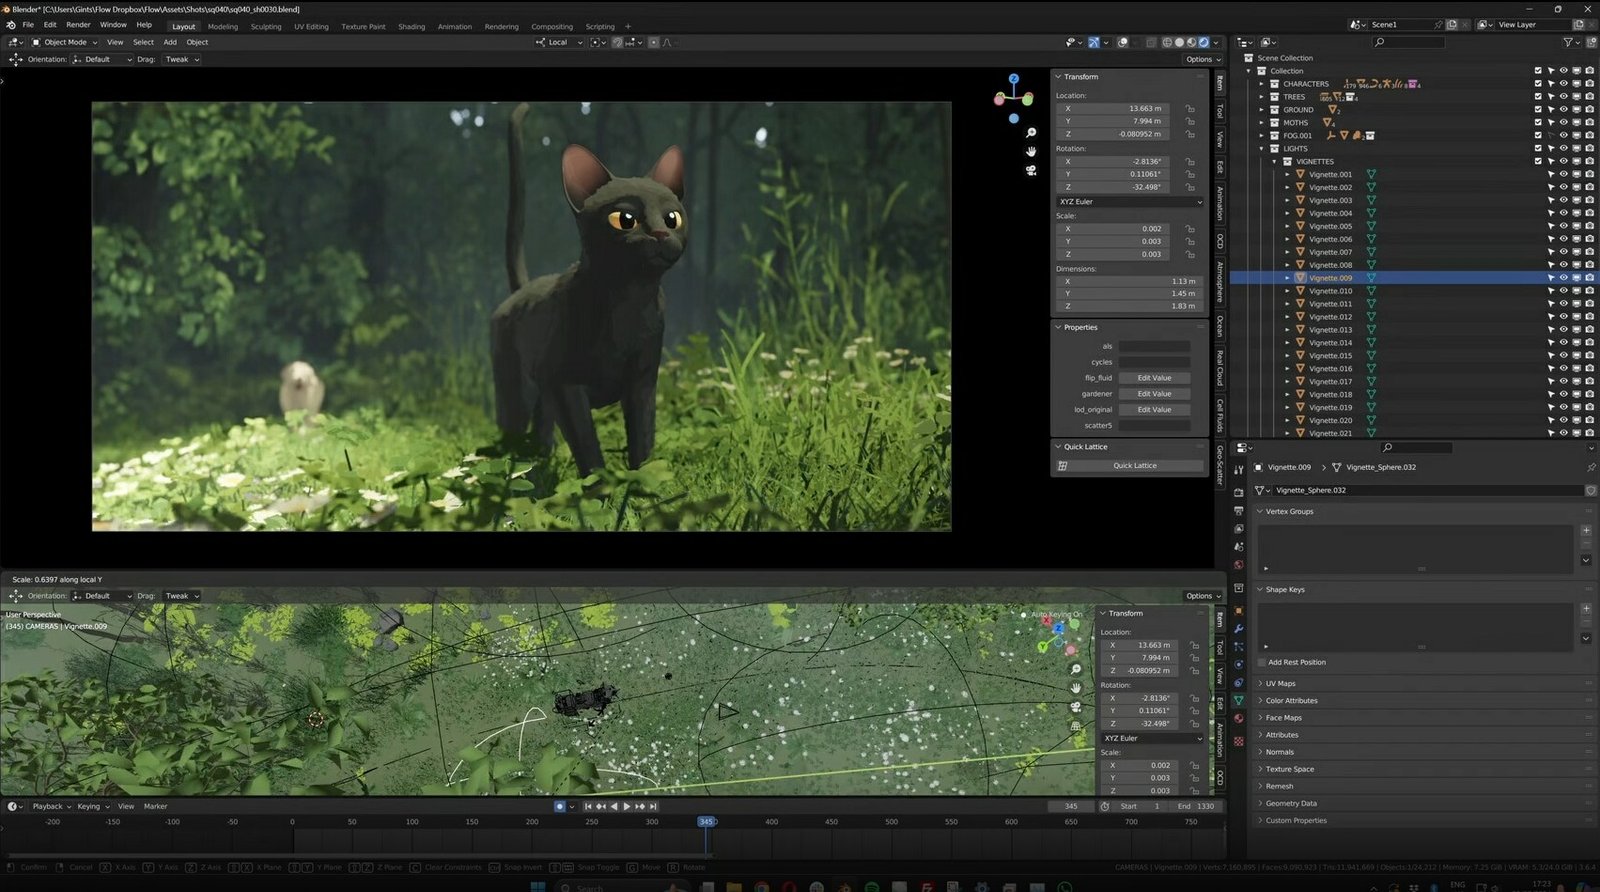Open the Shading workspace tab
The width and height of the screenshot is (1600, 892).
(x=411, y=27)
